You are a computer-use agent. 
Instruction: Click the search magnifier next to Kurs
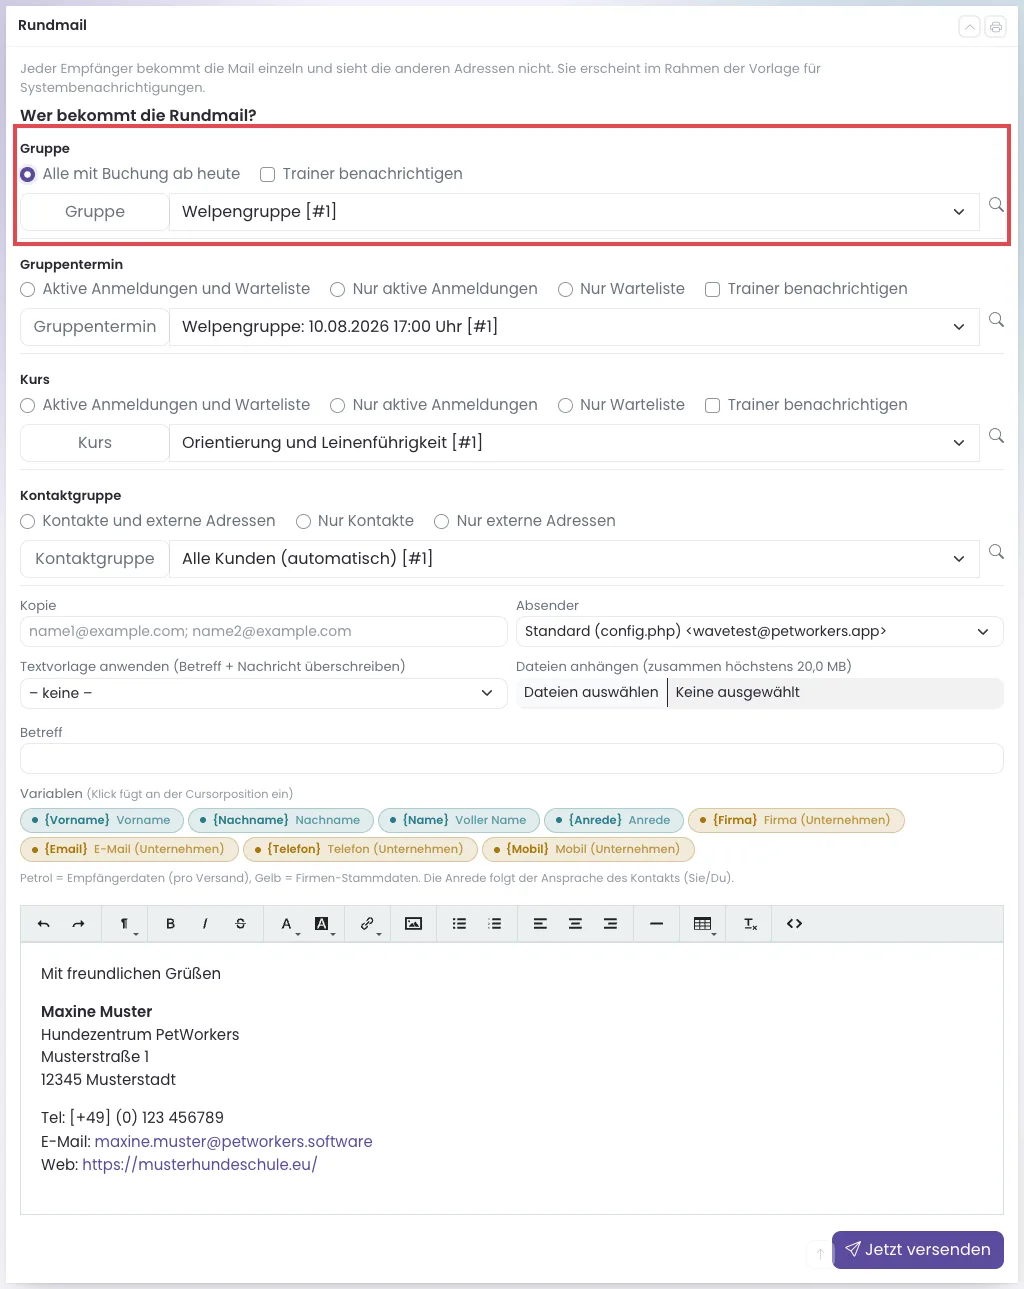996,436
